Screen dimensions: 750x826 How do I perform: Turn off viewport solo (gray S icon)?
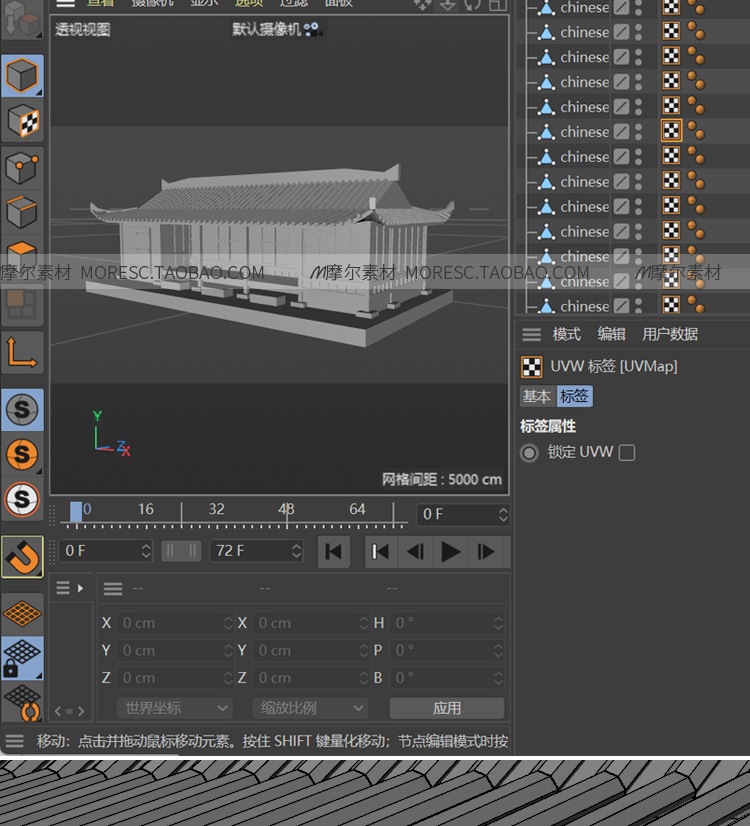pyautogui.click(x=22, y=409)
